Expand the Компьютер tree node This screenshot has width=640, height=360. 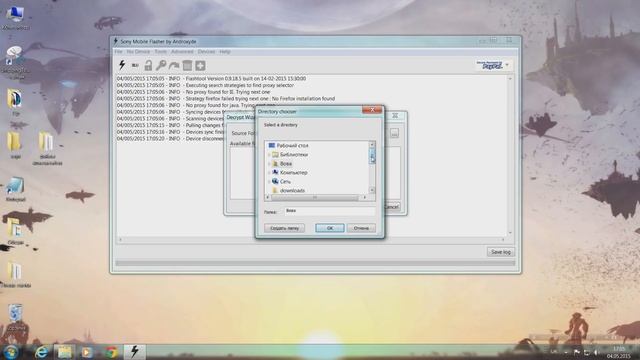[x=269, y=173]
